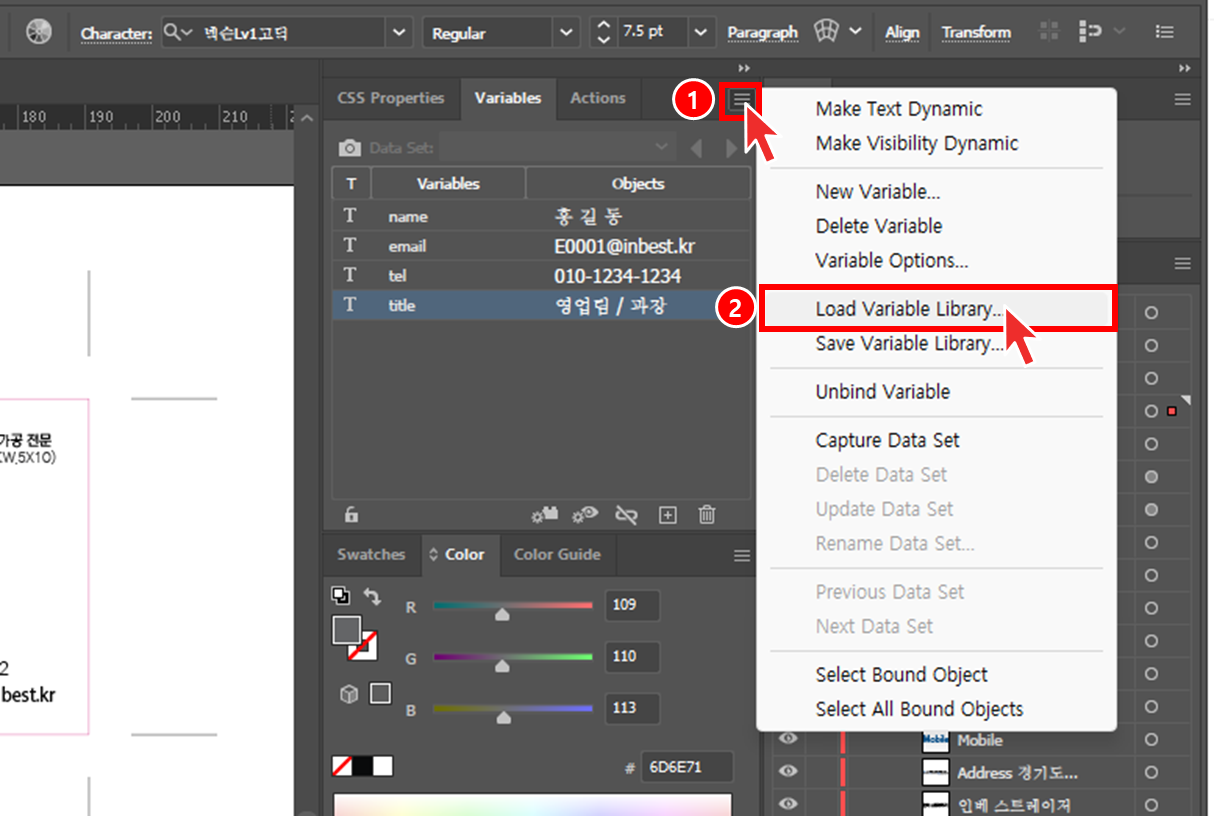Screen dimensions: 1214x816
Task: Click the Mobile layer thumbnail
Action: [x=935, y=740]
